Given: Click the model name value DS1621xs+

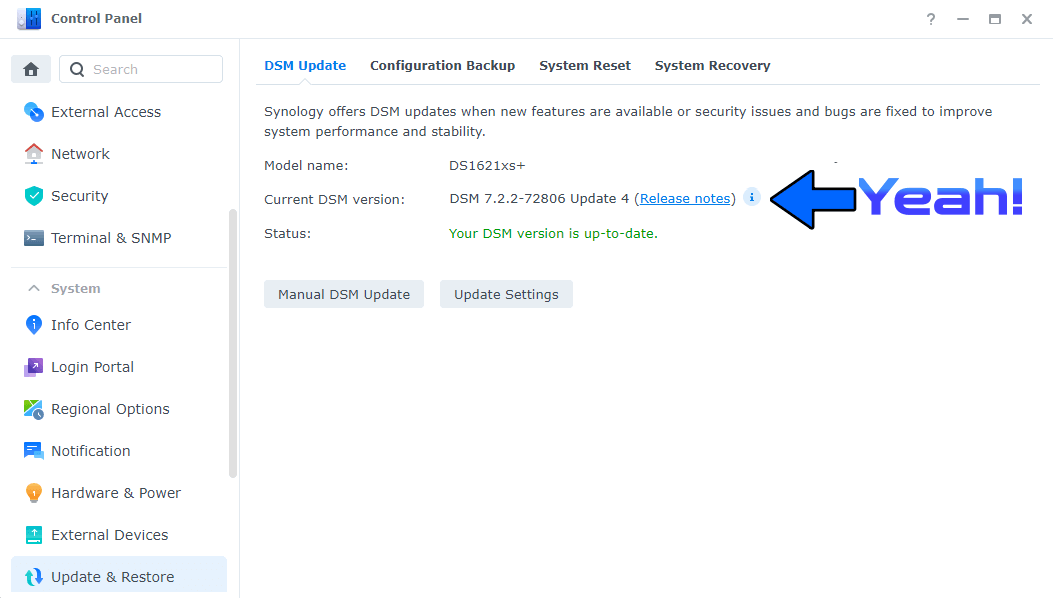Looking at the screenshot, I should tap(487, 165).
